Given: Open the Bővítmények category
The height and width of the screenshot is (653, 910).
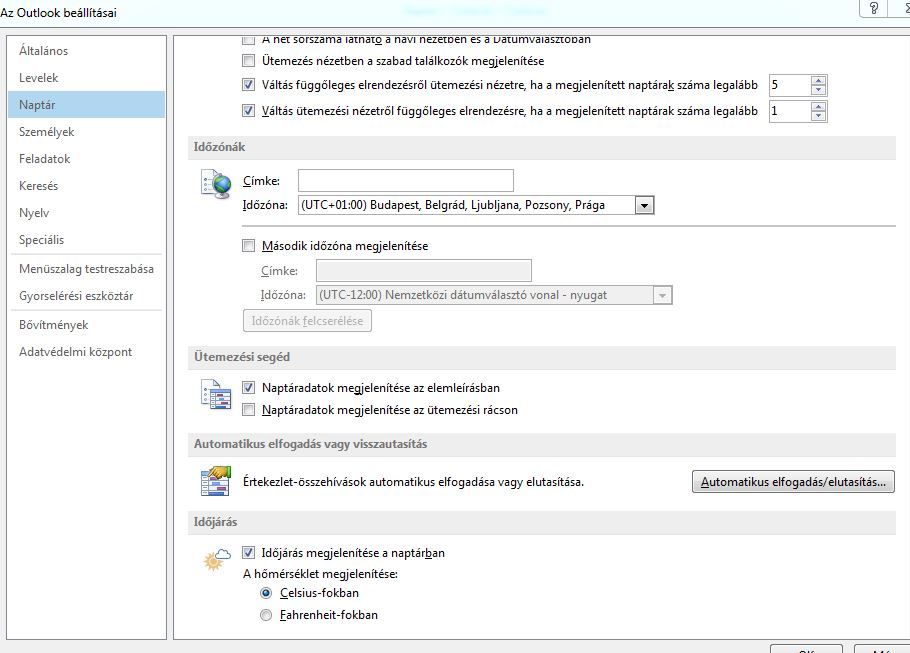Looking at the screenshot, I should coord(87,325).
